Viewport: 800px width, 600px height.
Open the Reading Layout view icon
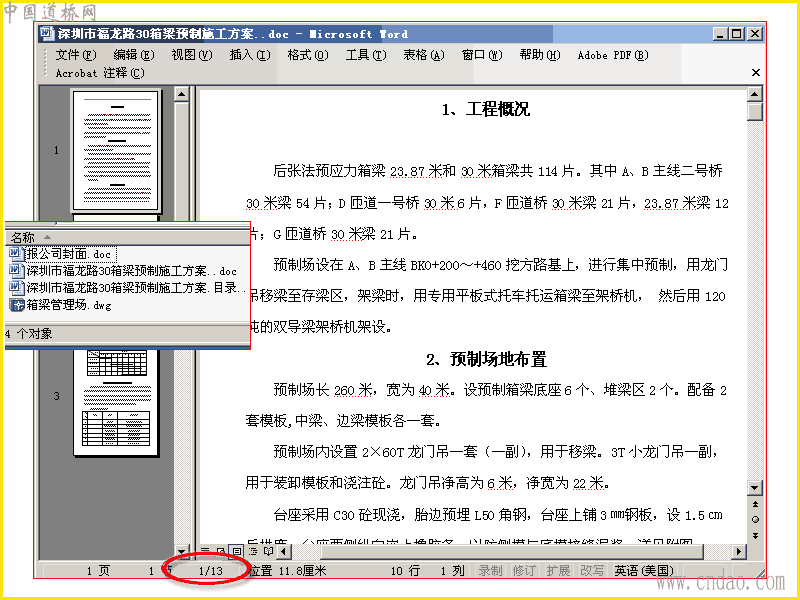268,552
